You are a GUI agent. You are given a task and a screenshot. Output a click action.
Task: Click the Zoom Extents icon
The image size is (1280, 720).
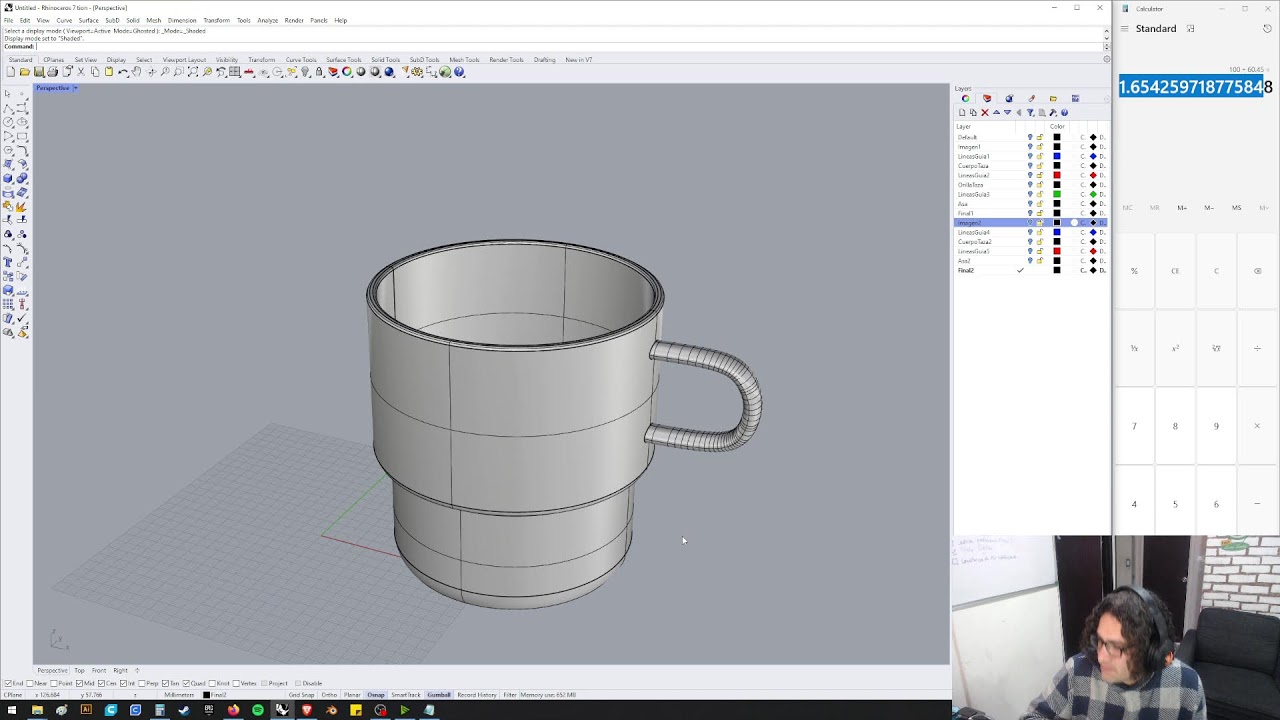coord(193,72)
